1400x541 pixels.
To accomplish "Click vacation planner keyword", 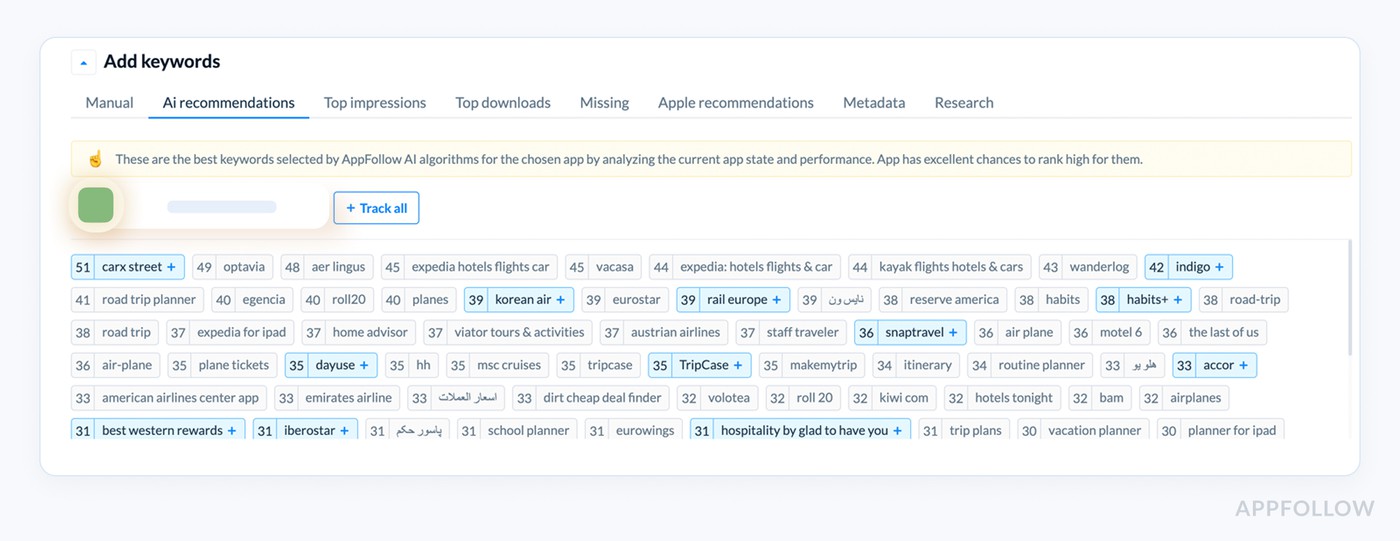I will click(x=1083, y=430).
